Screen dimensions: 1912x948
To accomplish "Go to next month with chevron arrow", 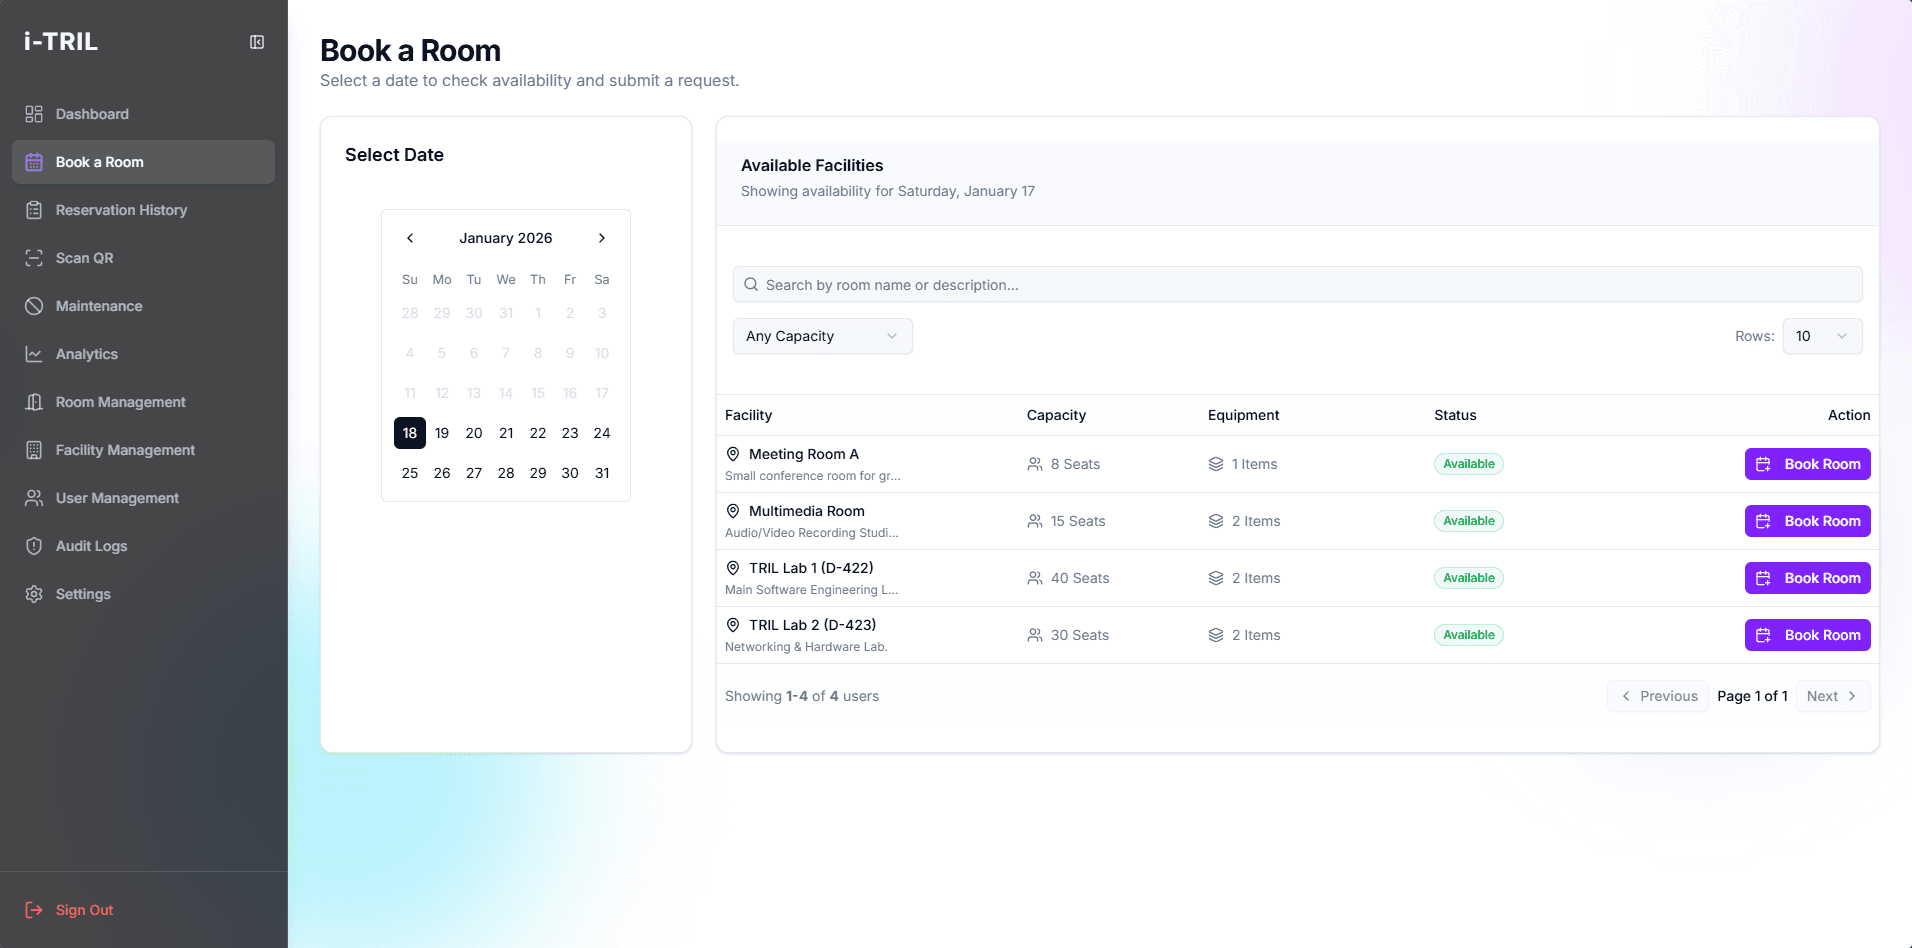I will pyautogui.click(x=601, y=238).
